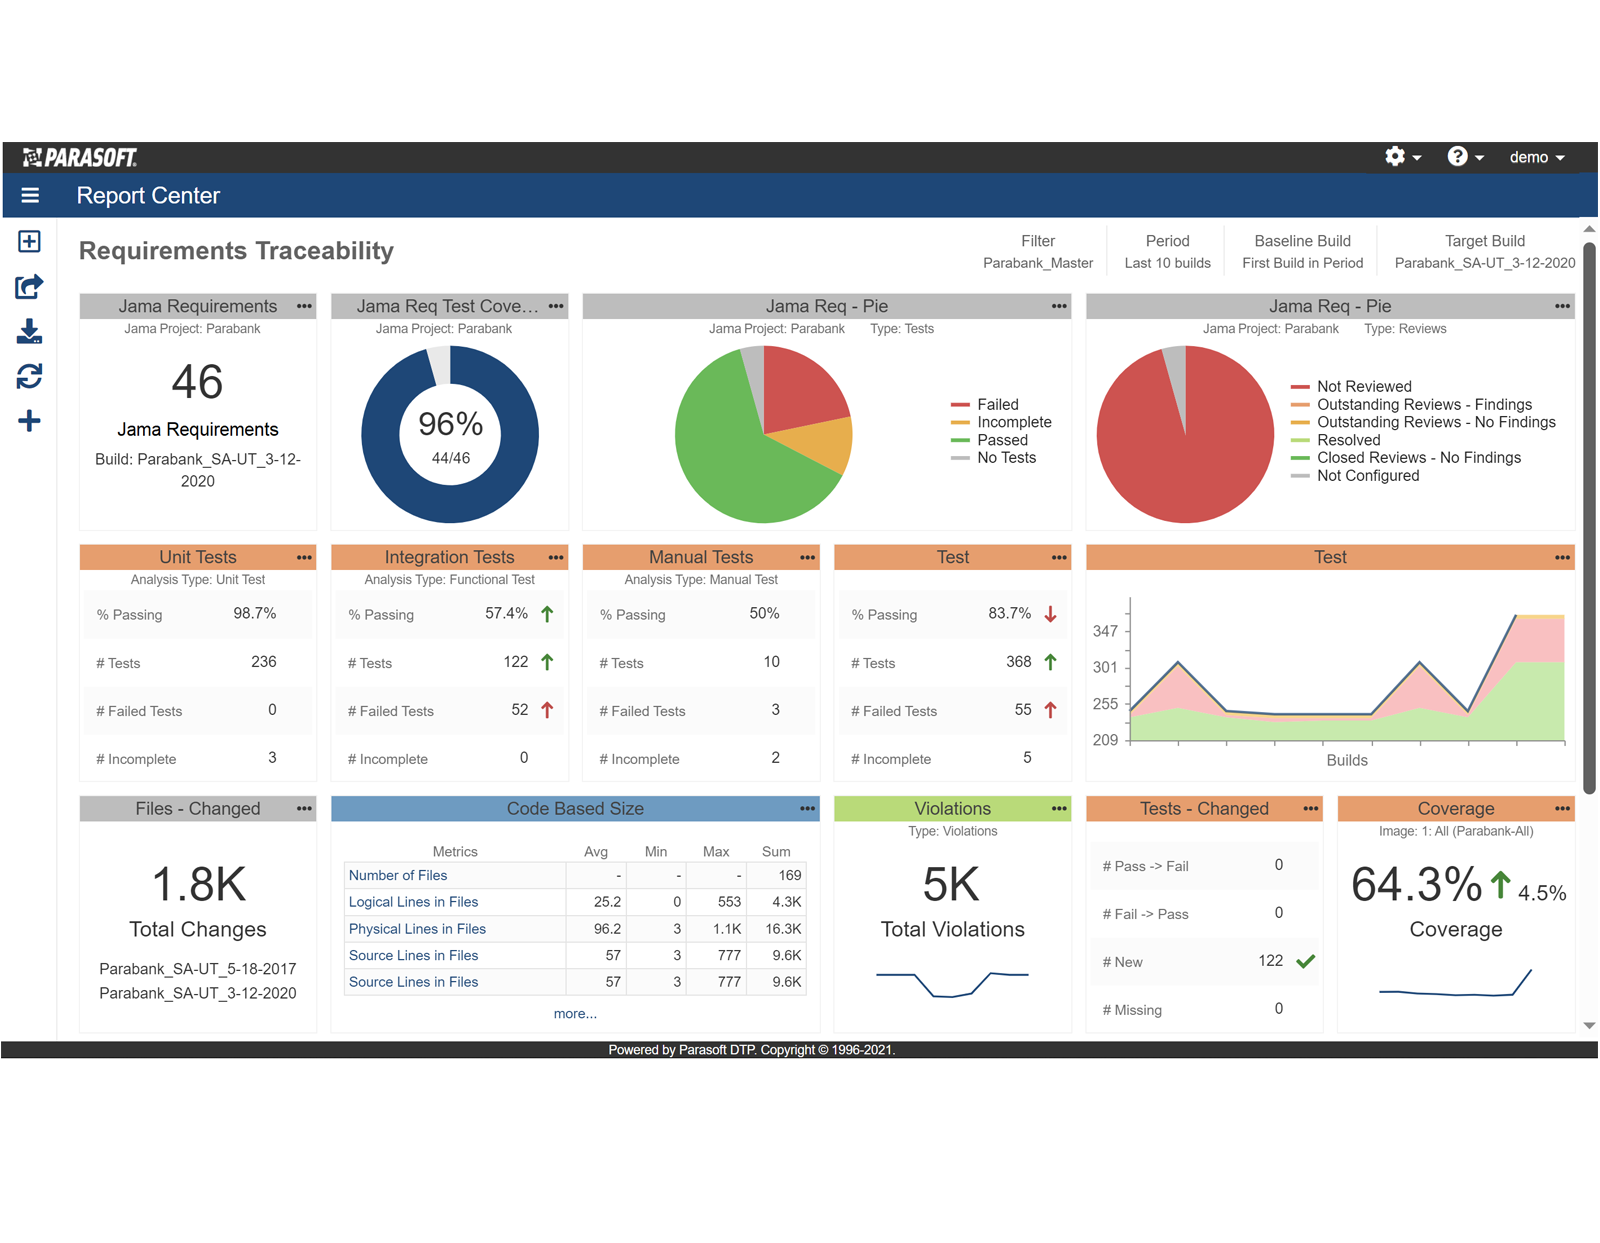1600x1243 pixels.
Task: Open the settings gear menu
Action: point(1403,157)
